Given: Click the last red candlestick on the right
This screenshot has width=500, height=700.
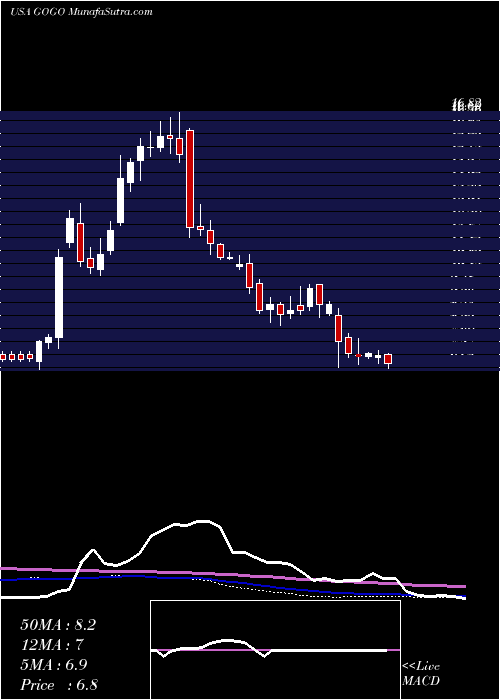Looking at the screenshot, I should tap(388, 361).
